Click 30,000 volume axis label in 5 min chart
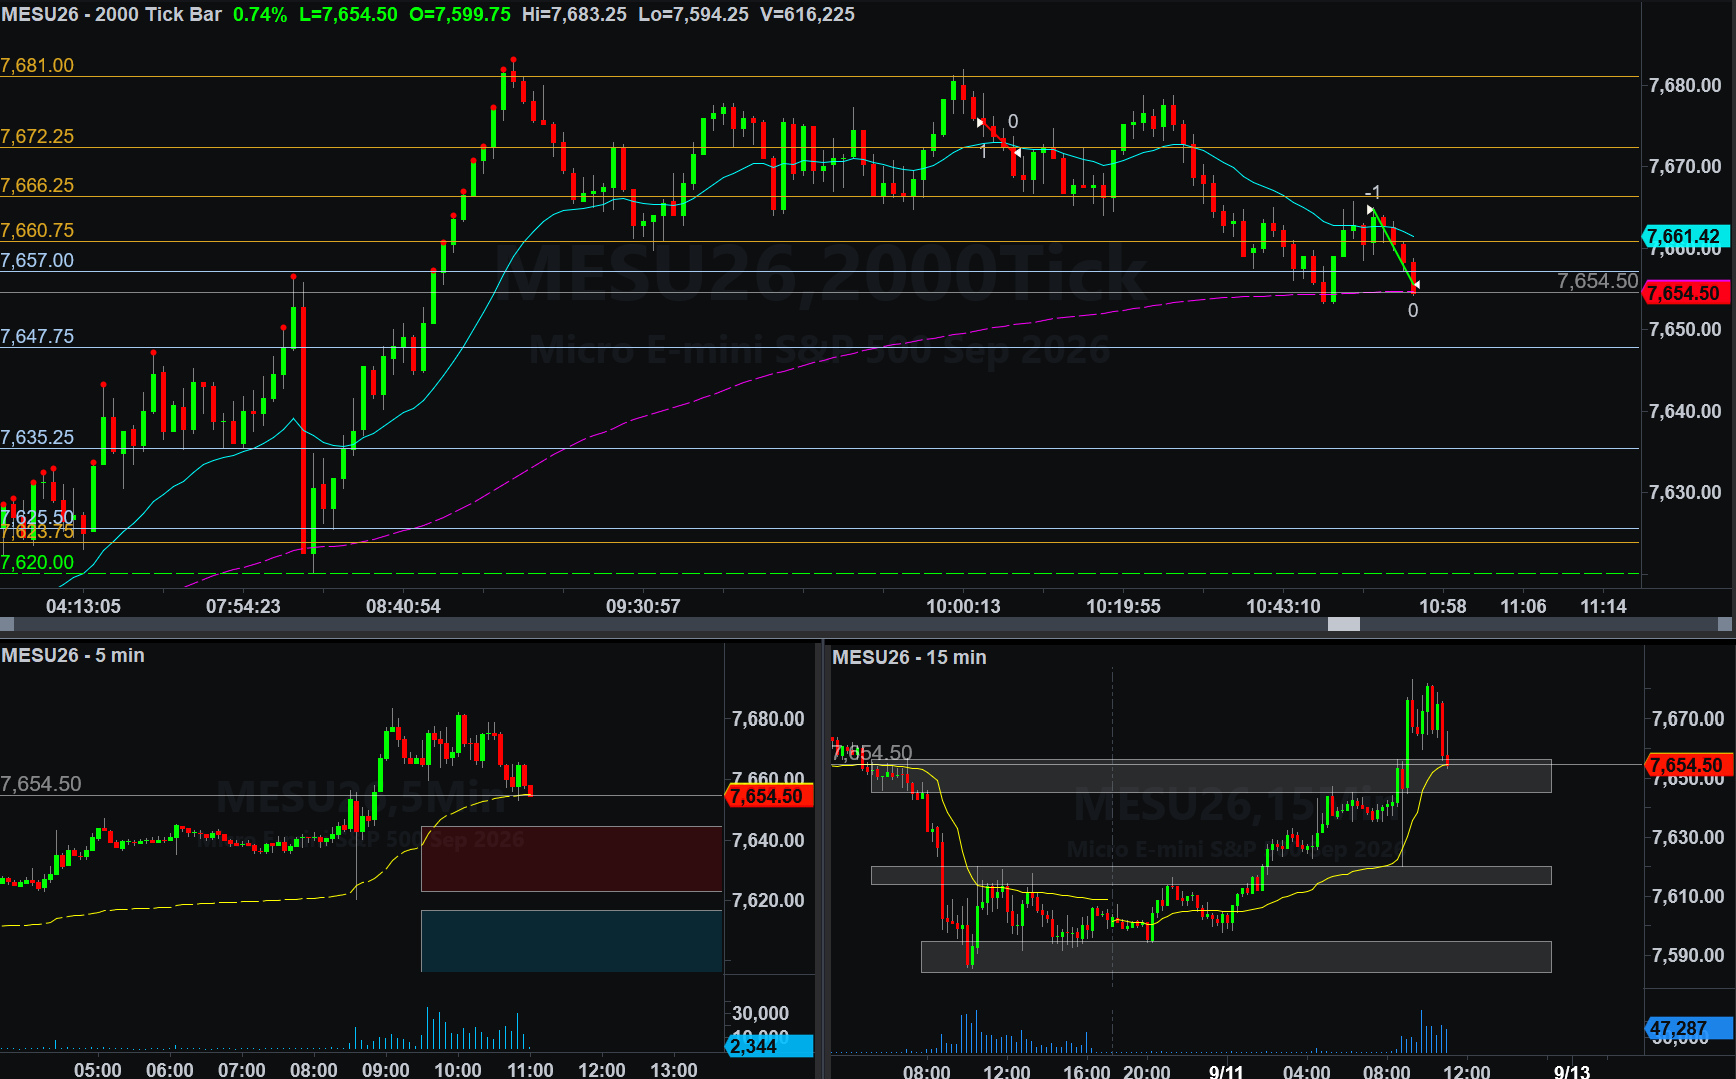 [x=760, y=1013]
